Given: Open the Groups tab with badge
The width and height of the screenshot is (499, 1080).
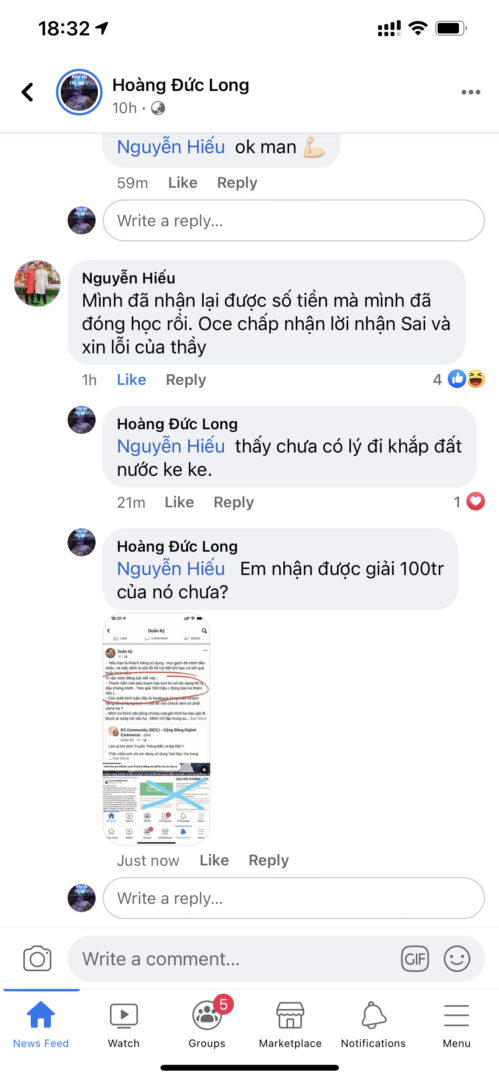Looking at the screenshot, I should pyautogui.click(x=207, y=1026).
